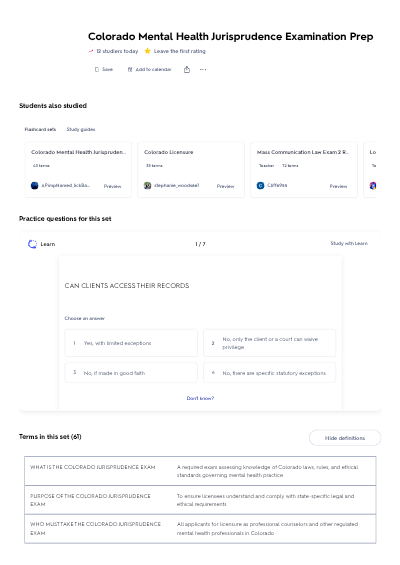Switch to Flashcard sets tab
The image size is (400, 565).
(40, 129)
